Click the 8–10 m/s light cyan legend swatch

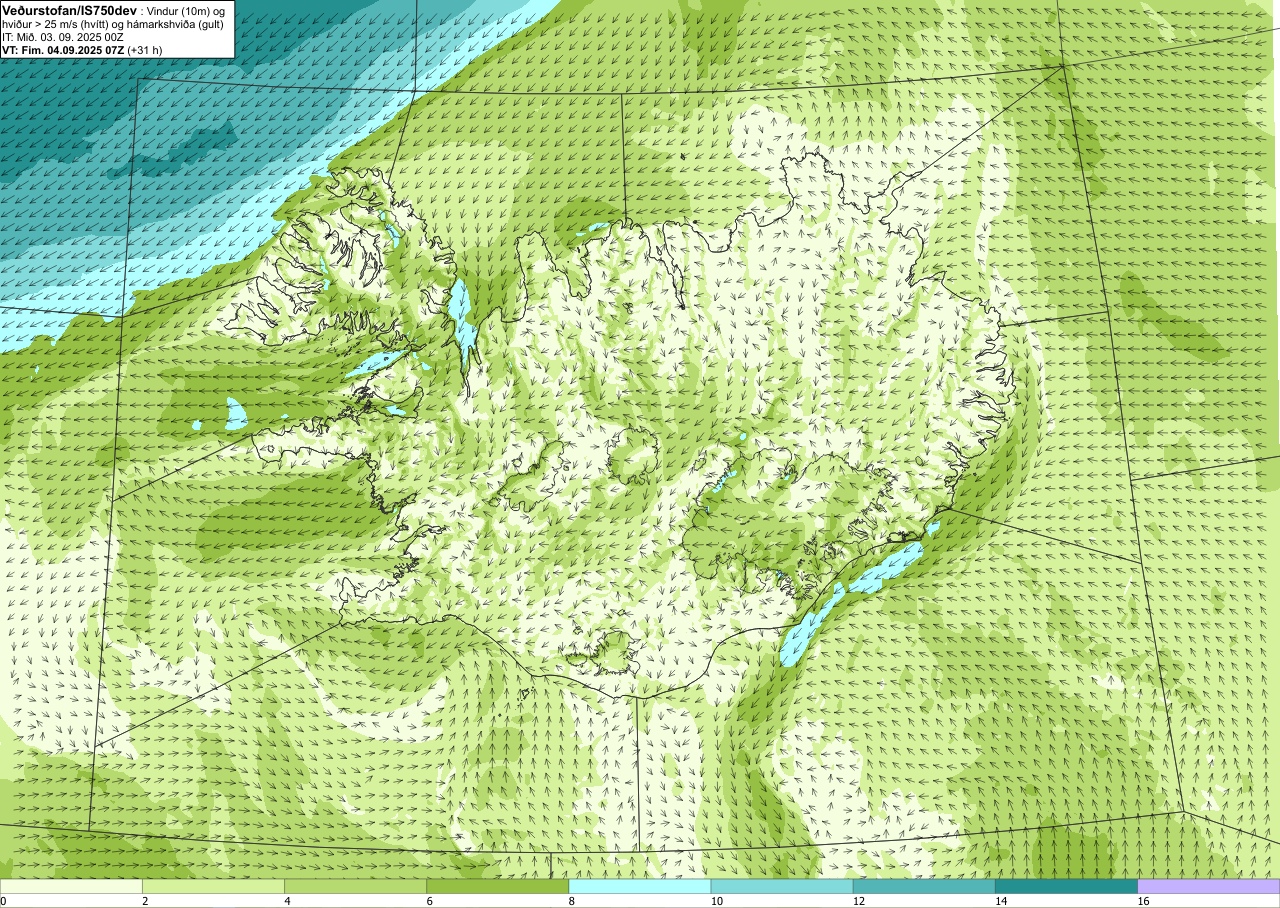(x=640, y=886)
